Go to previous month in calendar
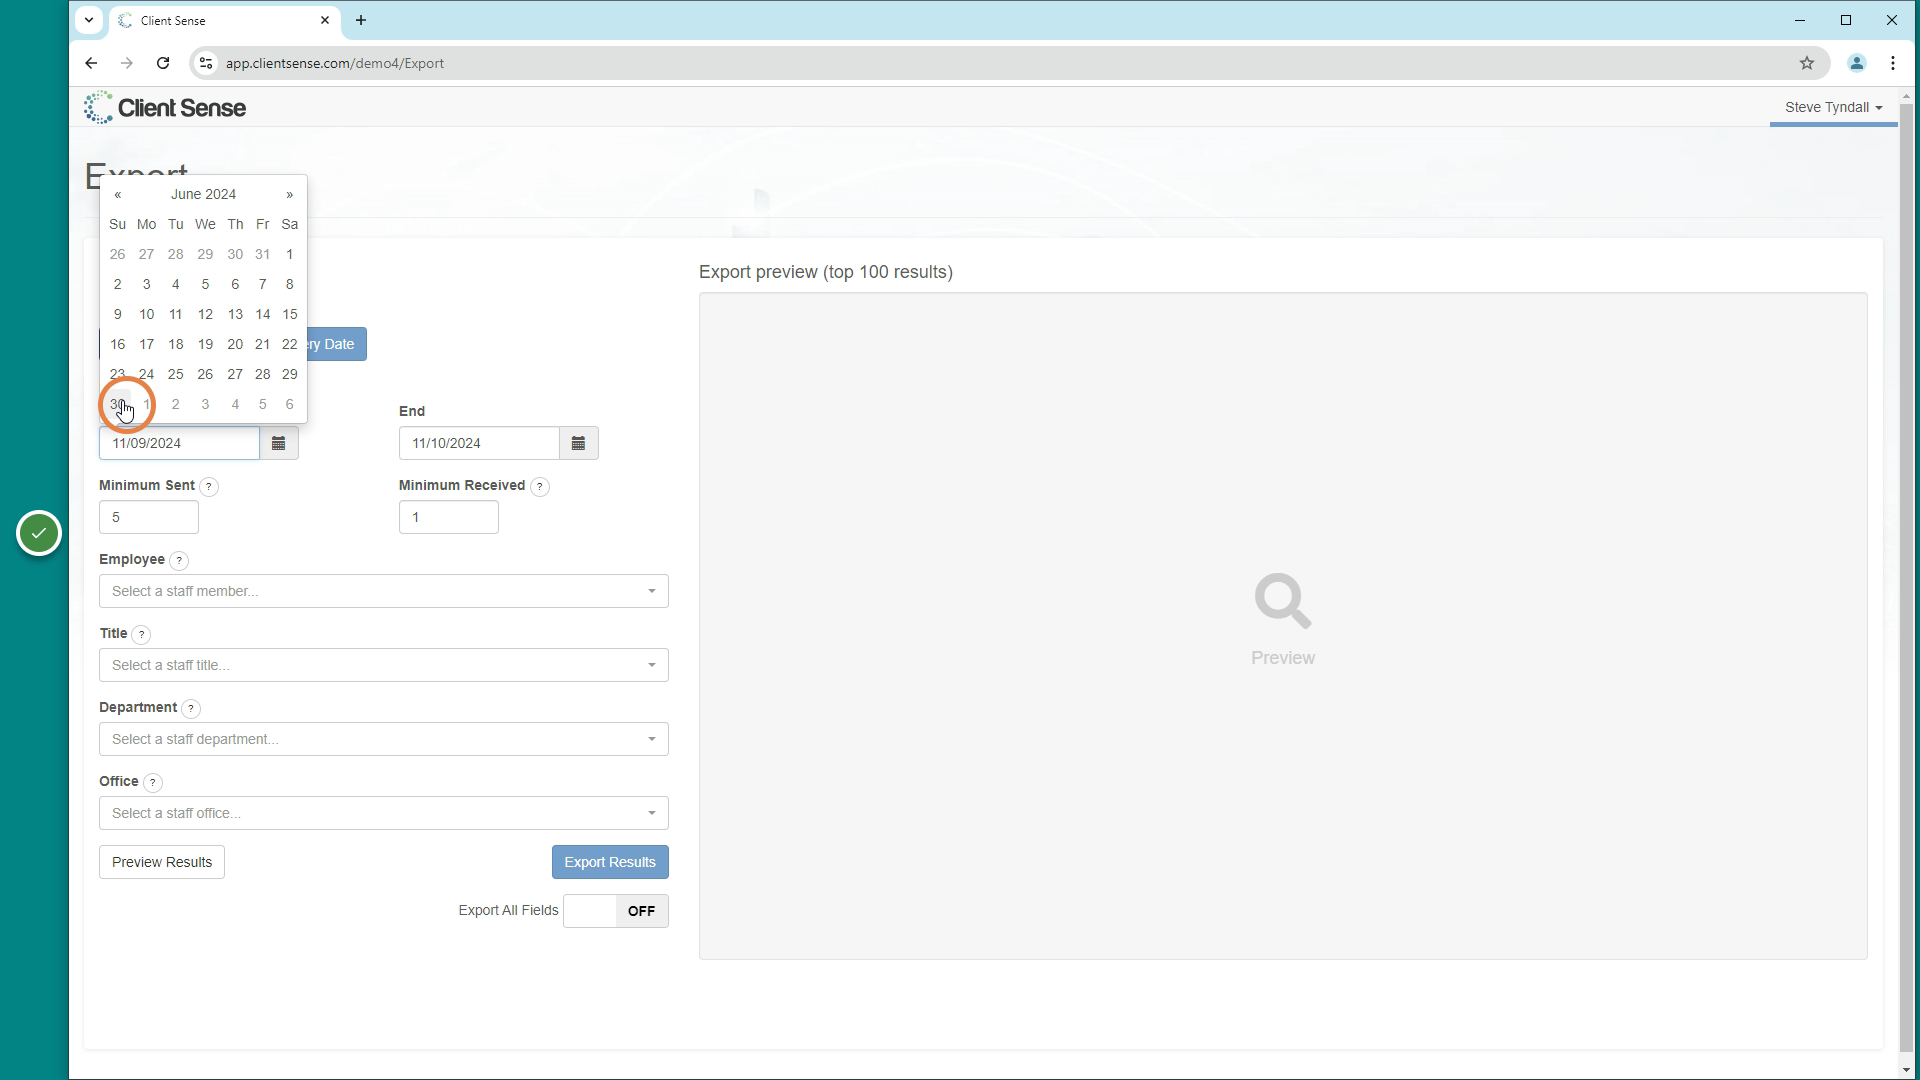 pos(118,195)
